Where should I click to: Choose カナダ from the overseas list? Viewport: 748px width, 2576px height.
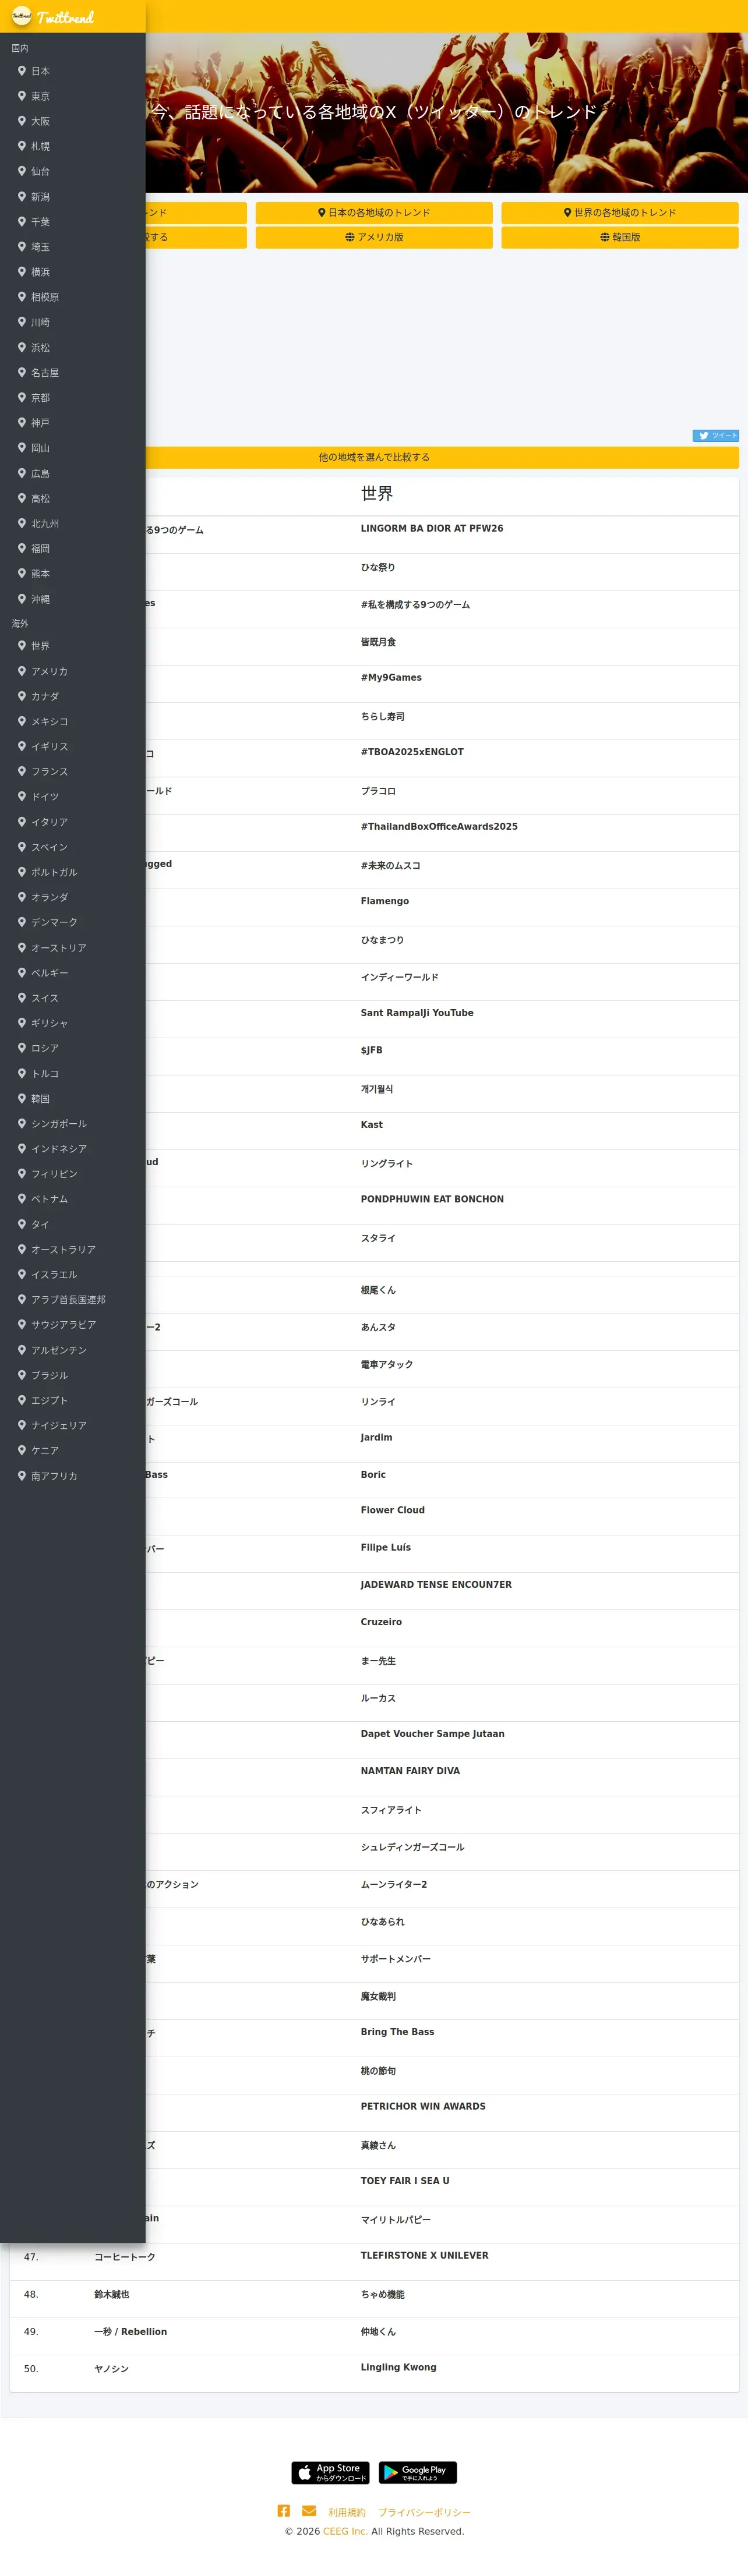click(x=45, y=696)
